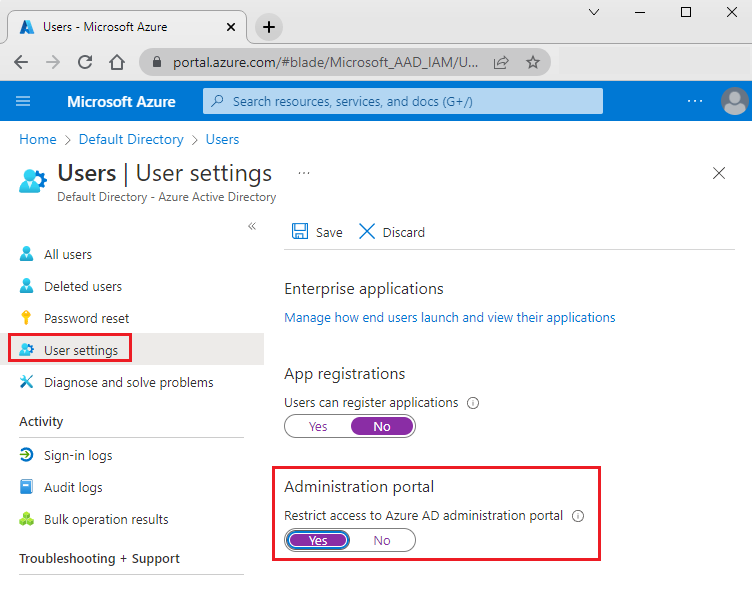This screenshot has height=594, width=752.
Task: Click the Sign-in logs arrow icon
Action: point(26,454)
